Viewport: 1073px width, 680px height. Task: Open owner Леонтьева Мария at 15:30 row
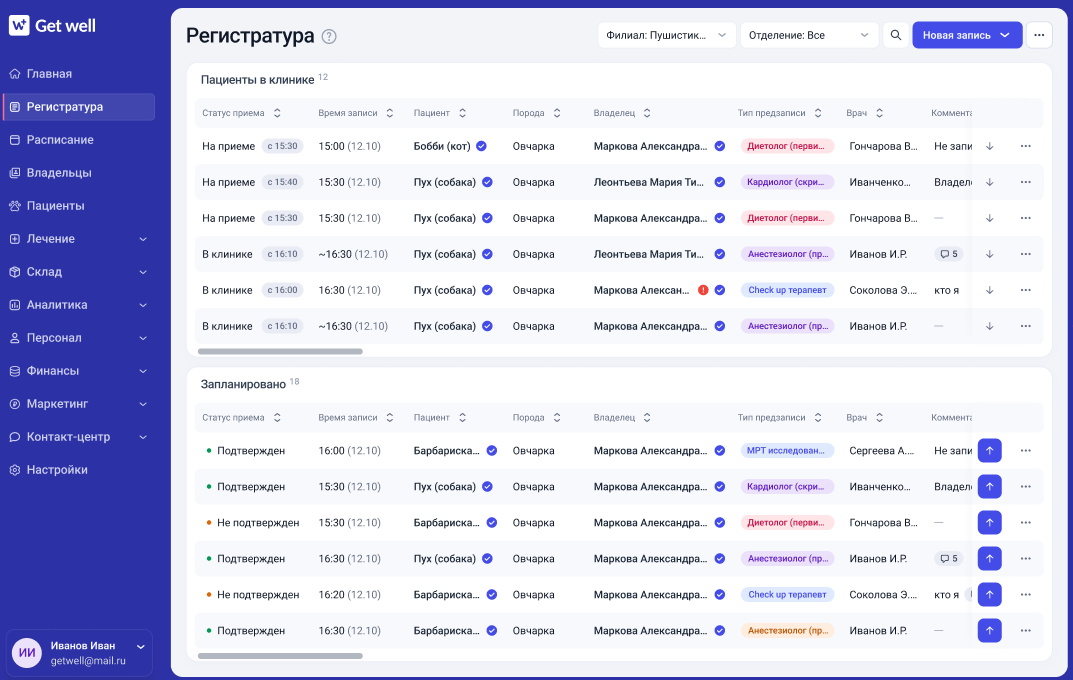tap(649, 182)
